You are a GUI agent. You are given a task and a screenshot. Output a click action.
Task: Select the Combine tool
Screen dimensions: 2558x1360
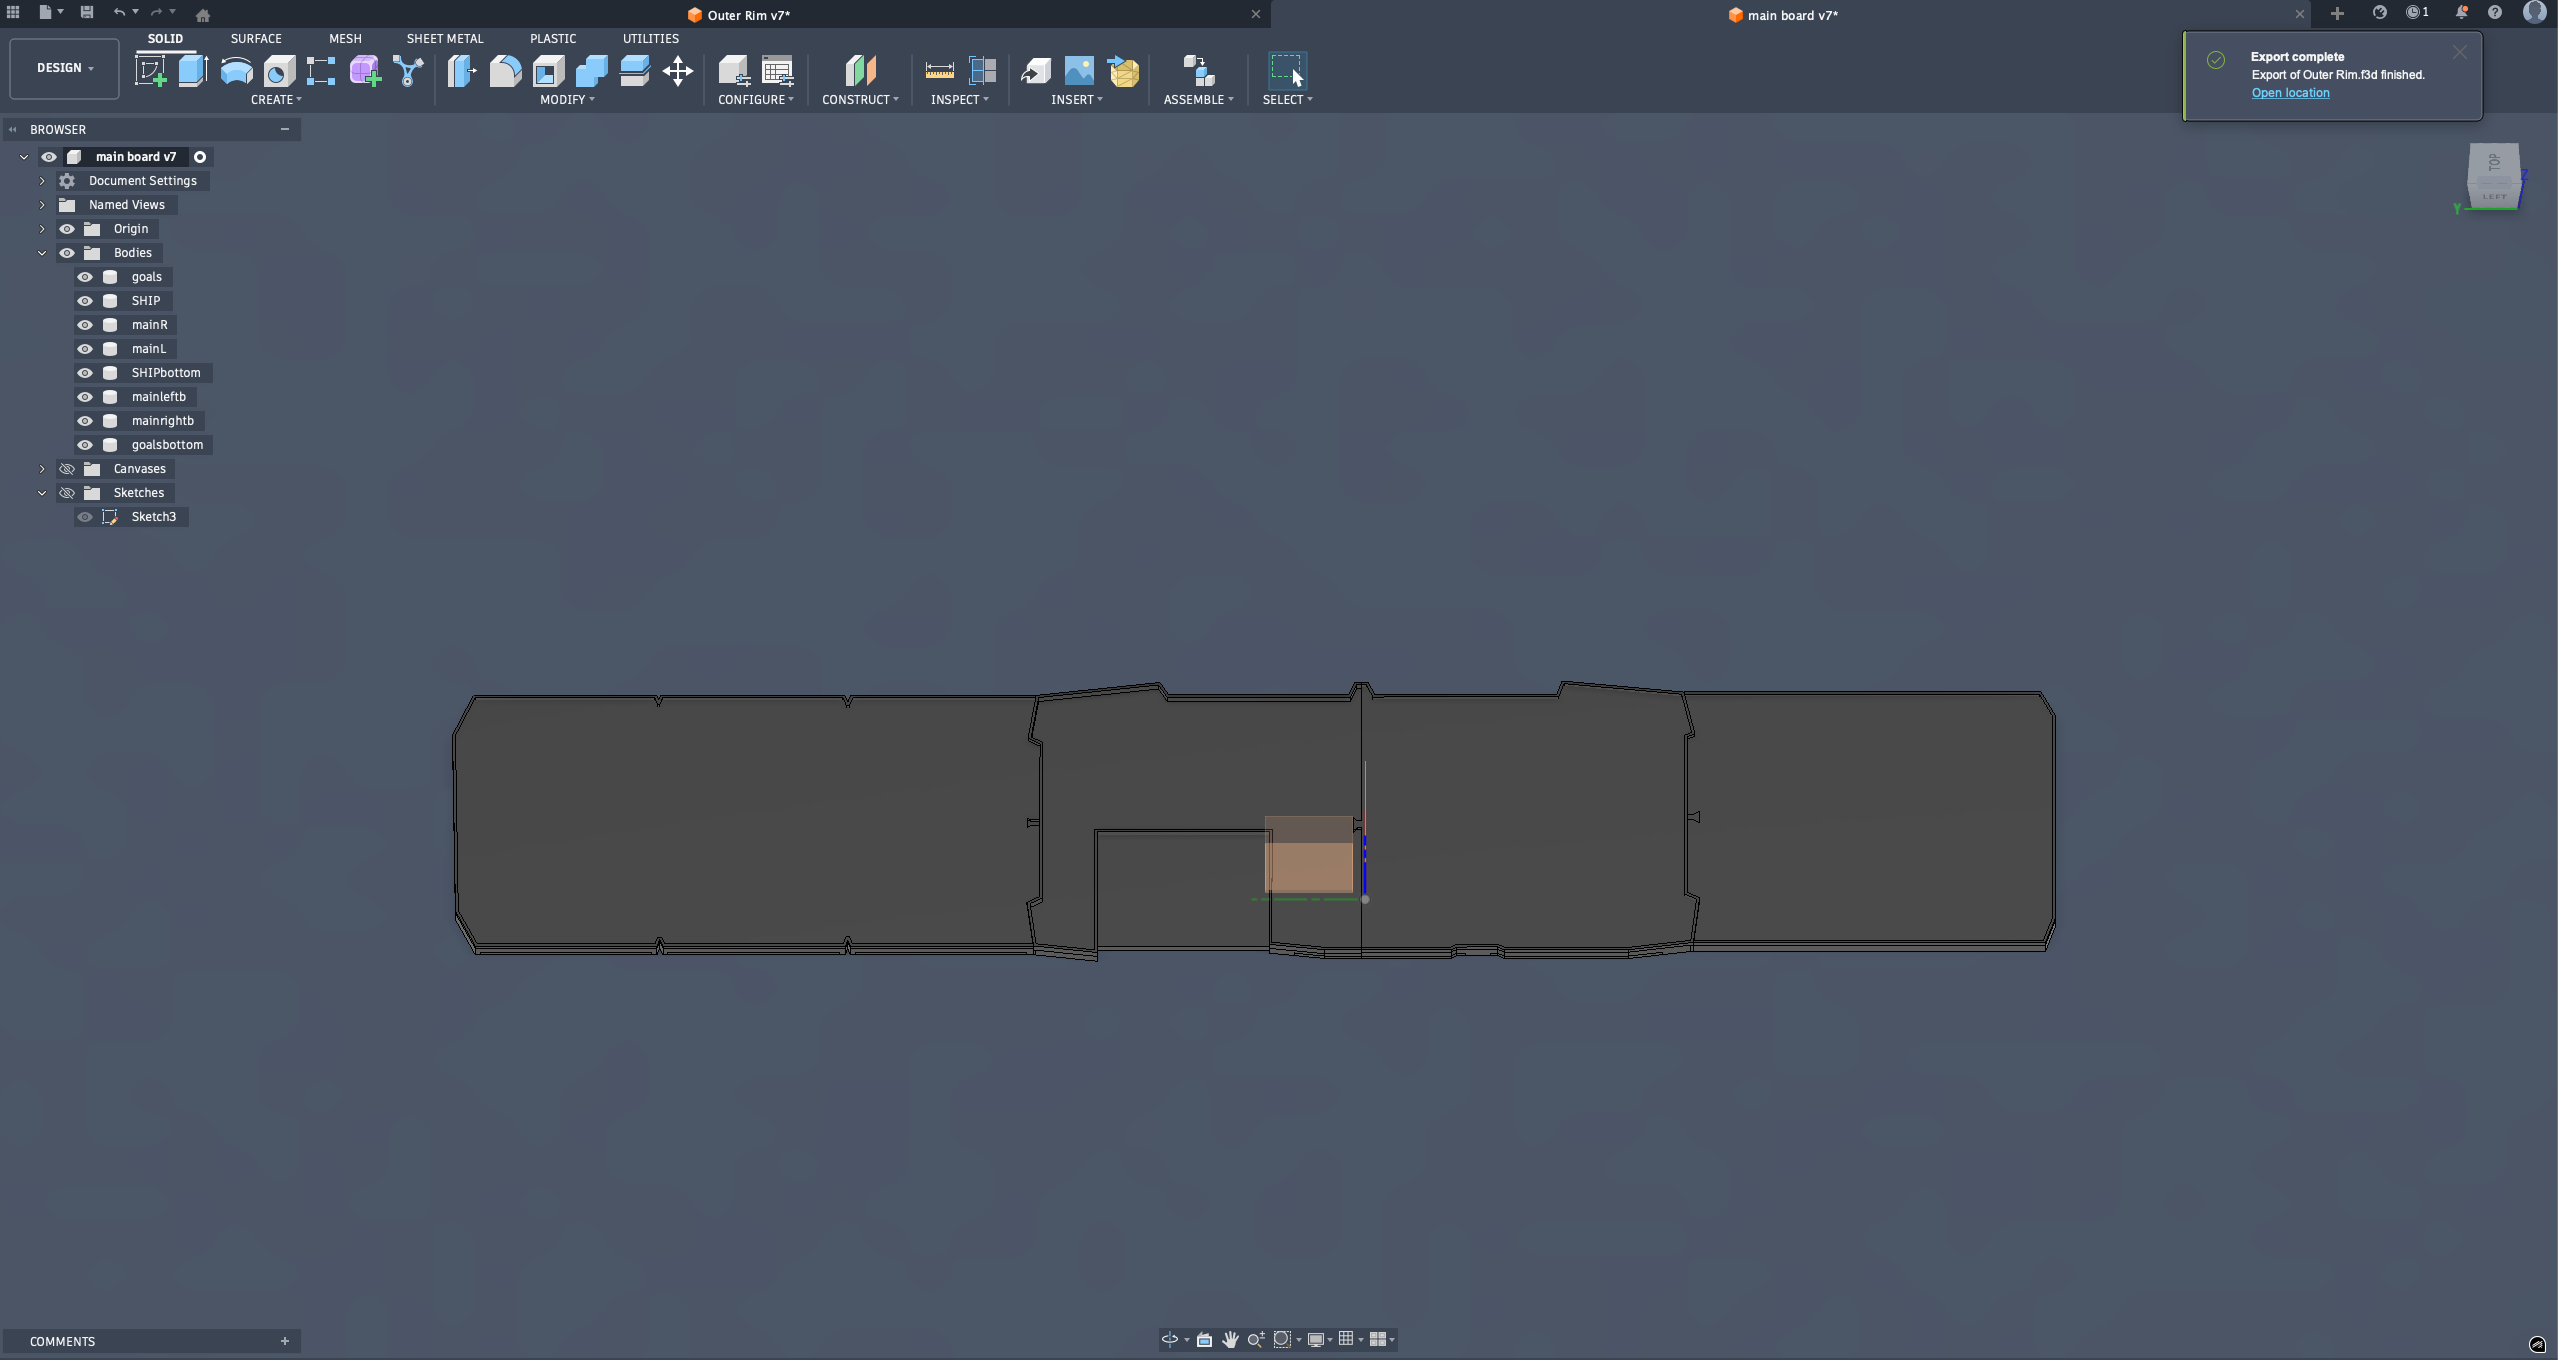click(591, 71)
